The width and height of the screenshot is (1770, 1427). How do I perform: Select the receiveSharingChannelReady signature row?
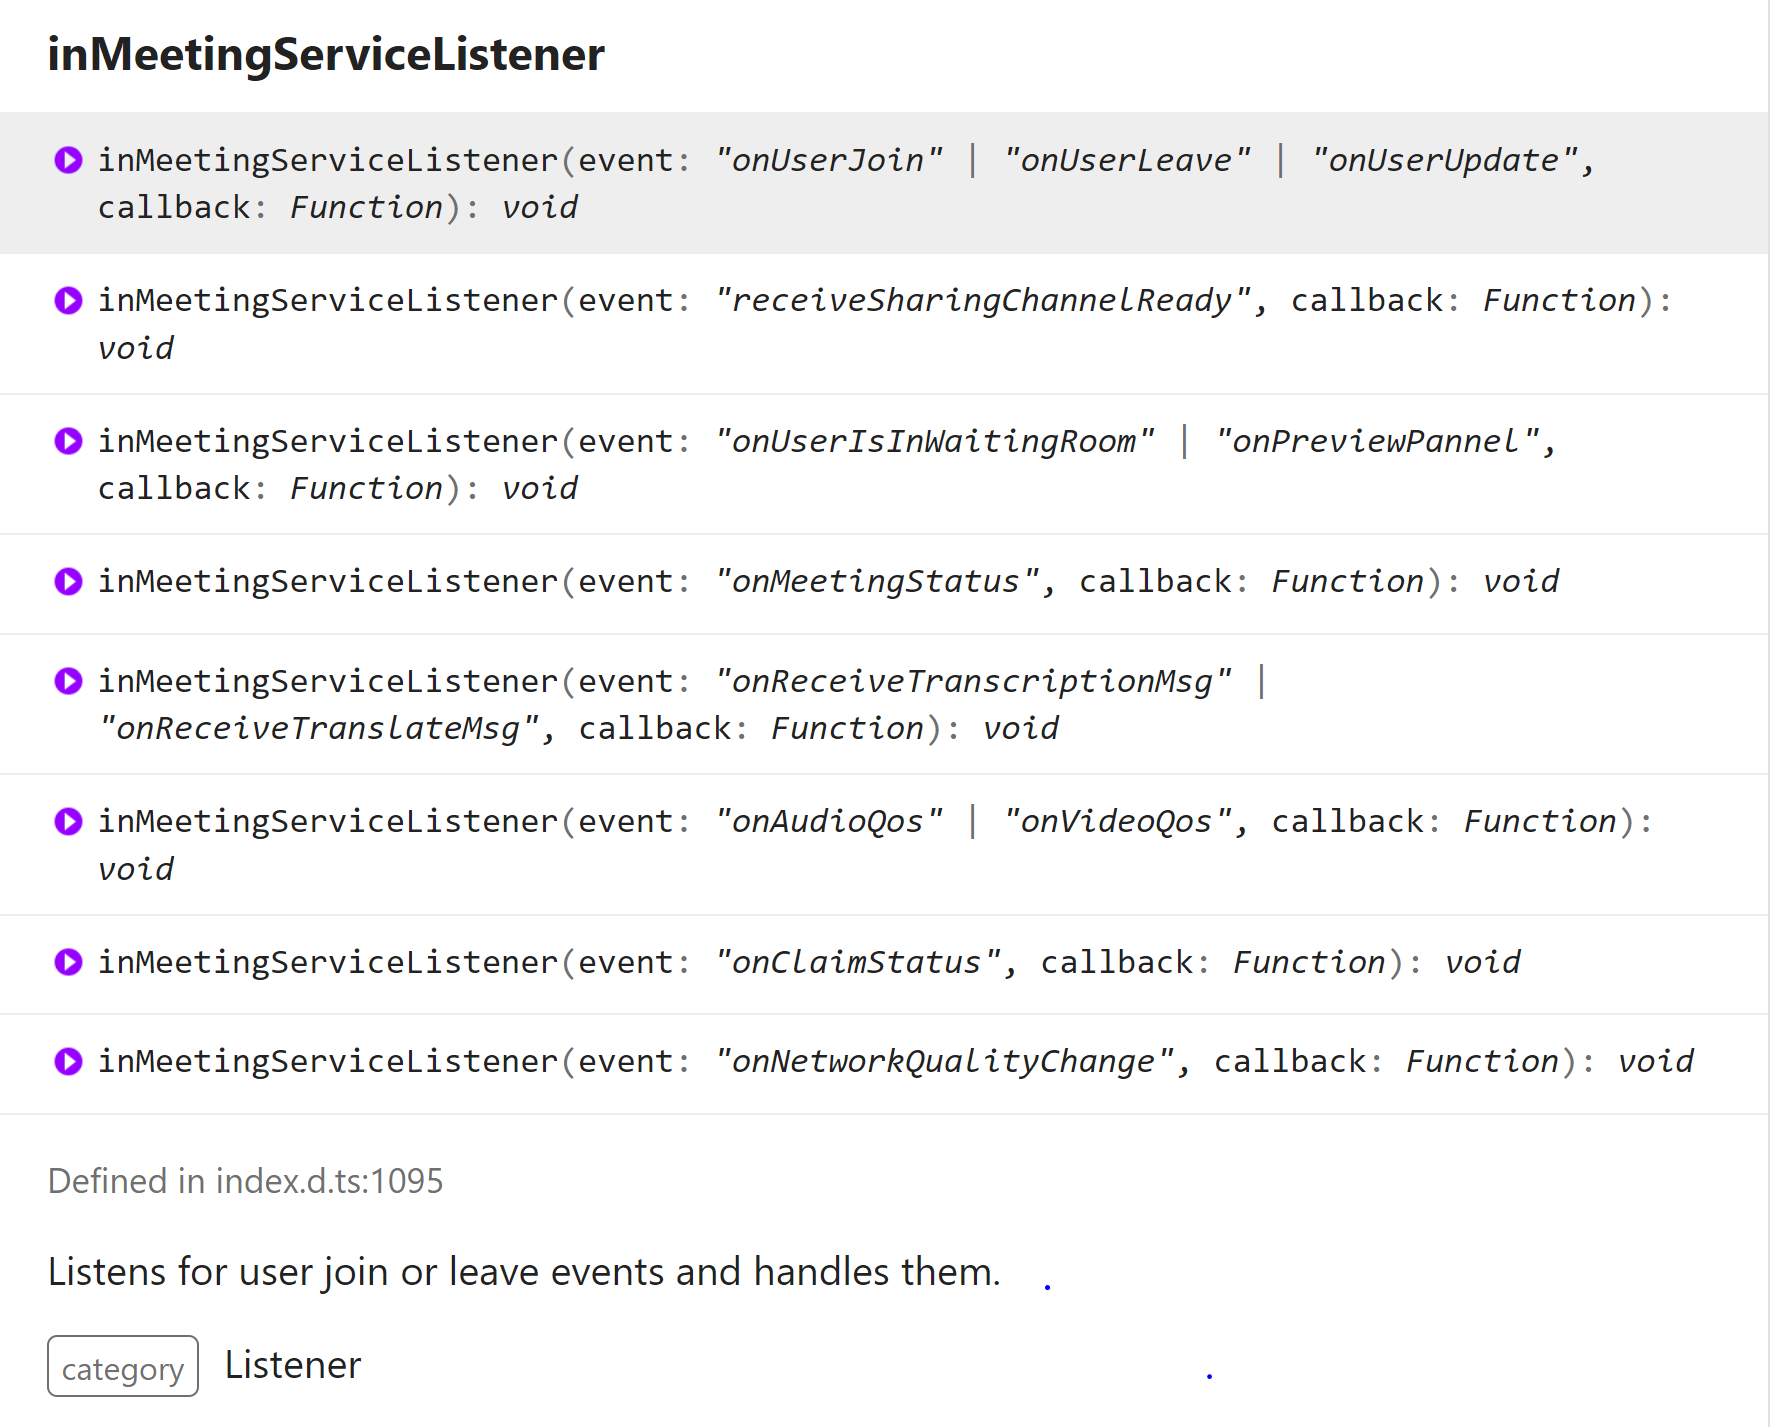coord(884,324)
